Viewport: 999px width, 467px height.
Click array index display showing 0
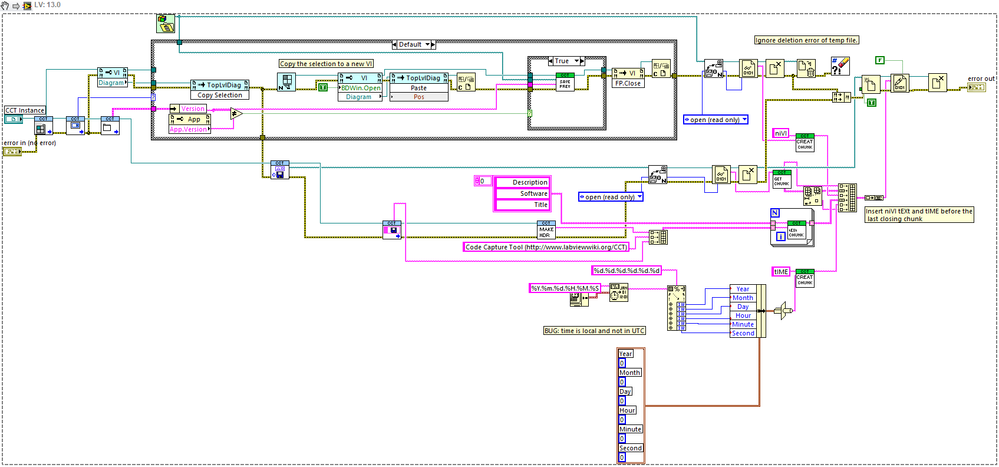point(483,182)
